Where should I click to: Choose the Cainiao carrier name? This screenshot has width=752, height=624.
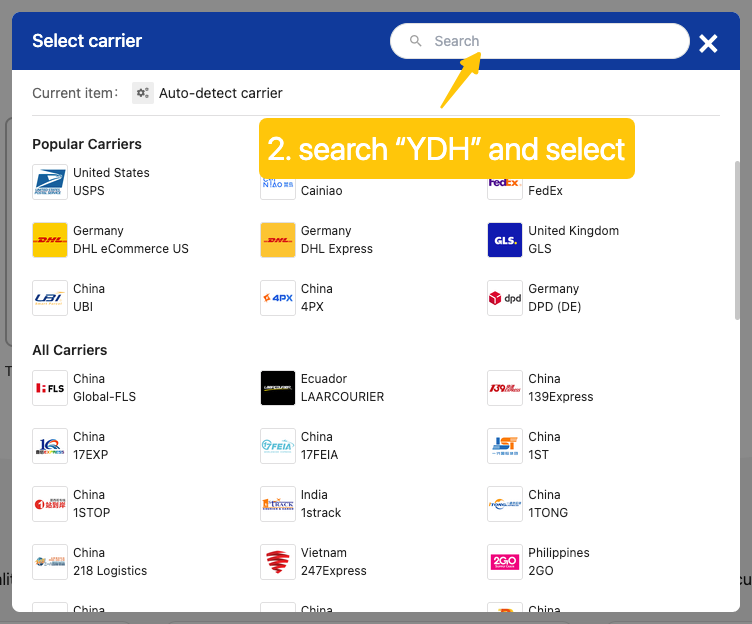coord(321,191)
